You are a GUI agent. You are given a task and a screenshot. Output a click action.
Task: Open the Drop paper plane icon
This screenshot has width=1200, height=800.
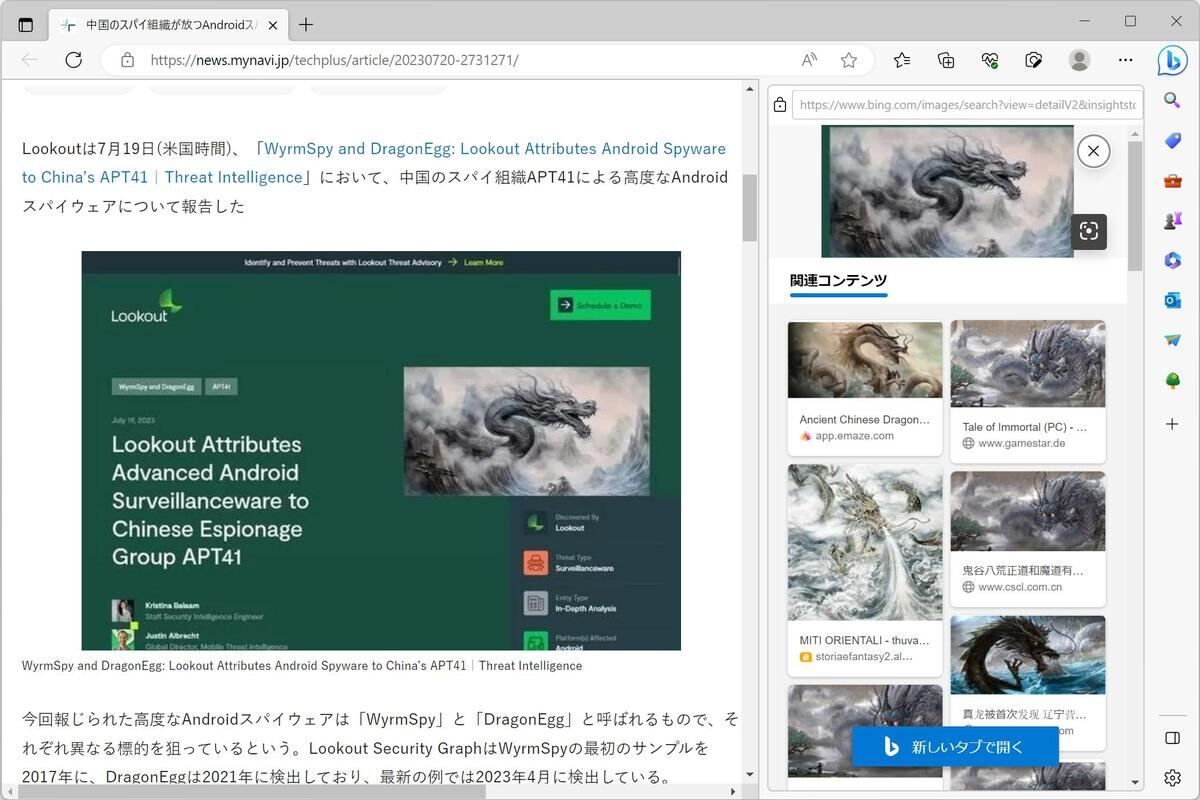click(1173, 340)
